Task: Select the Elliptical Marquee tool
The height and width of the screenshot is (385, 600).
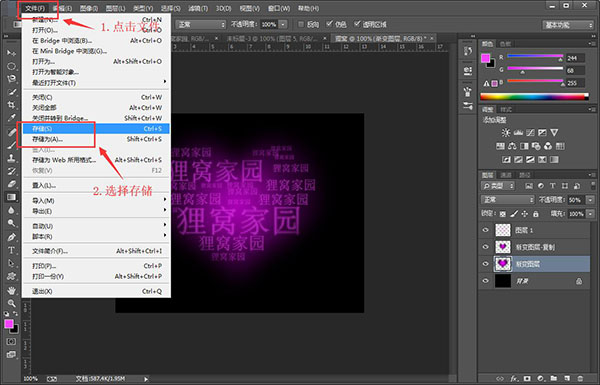Action: [11, 66]
